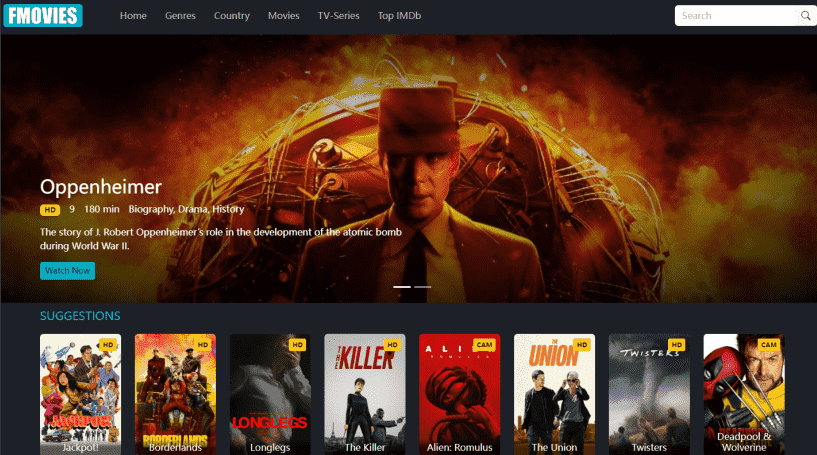Select the Borderlands movie poster
This screenshot has height=455, width=817.
click(175, 394)
